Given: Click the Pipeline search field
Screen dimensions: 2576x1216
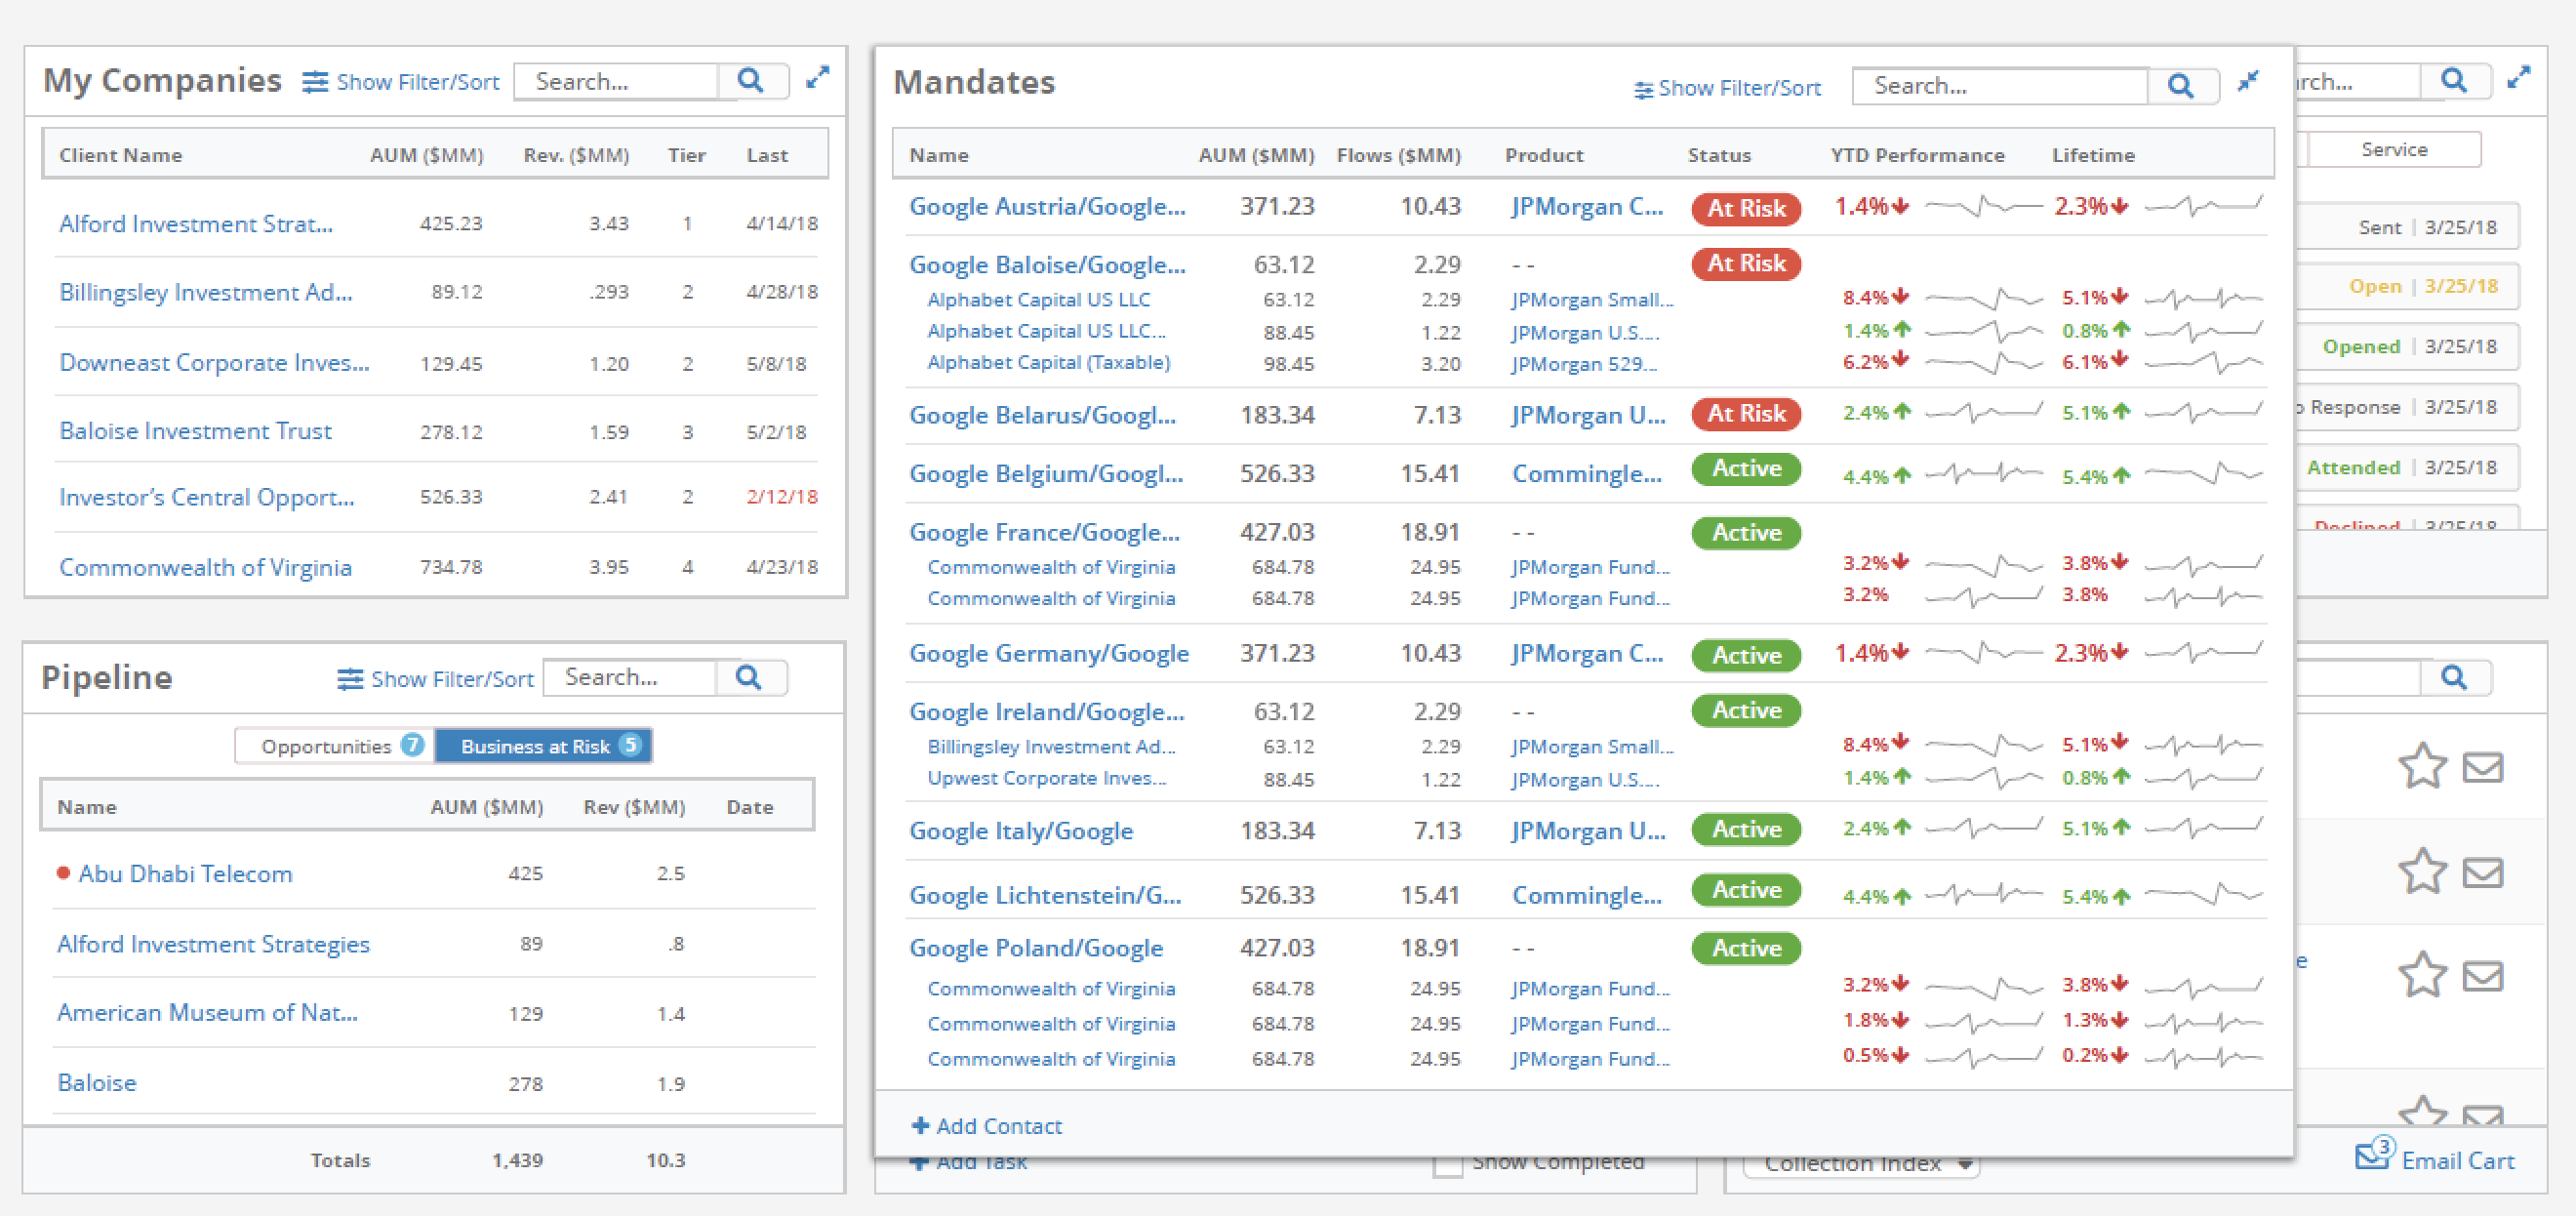Looking at the screenshot, I should point(631,678).
